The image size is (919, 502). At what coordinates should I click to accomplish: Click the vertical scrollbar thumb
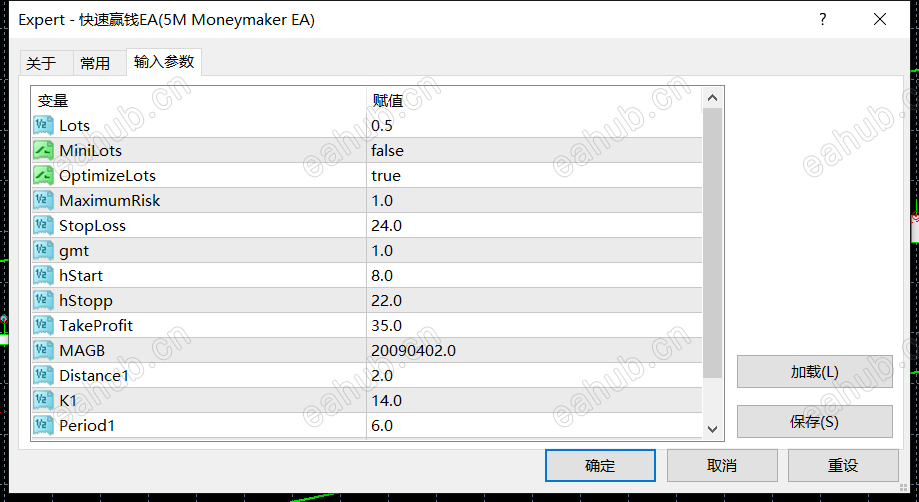(x=713, y=243)
